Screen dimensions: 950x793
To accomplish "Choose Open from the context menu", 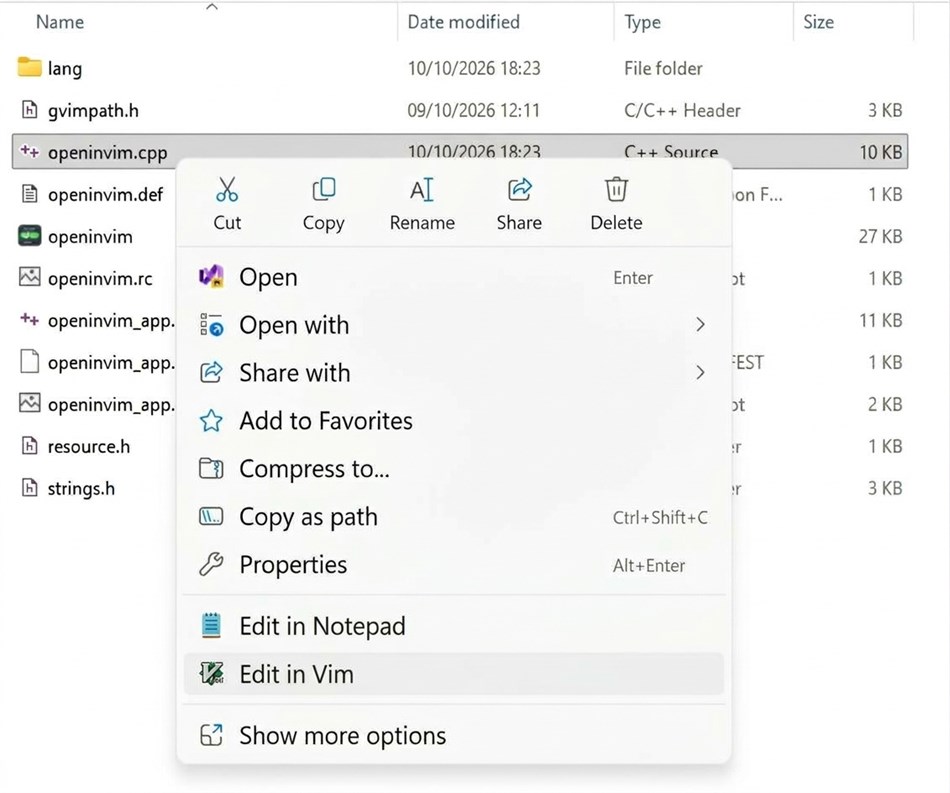I will point(453,277).
